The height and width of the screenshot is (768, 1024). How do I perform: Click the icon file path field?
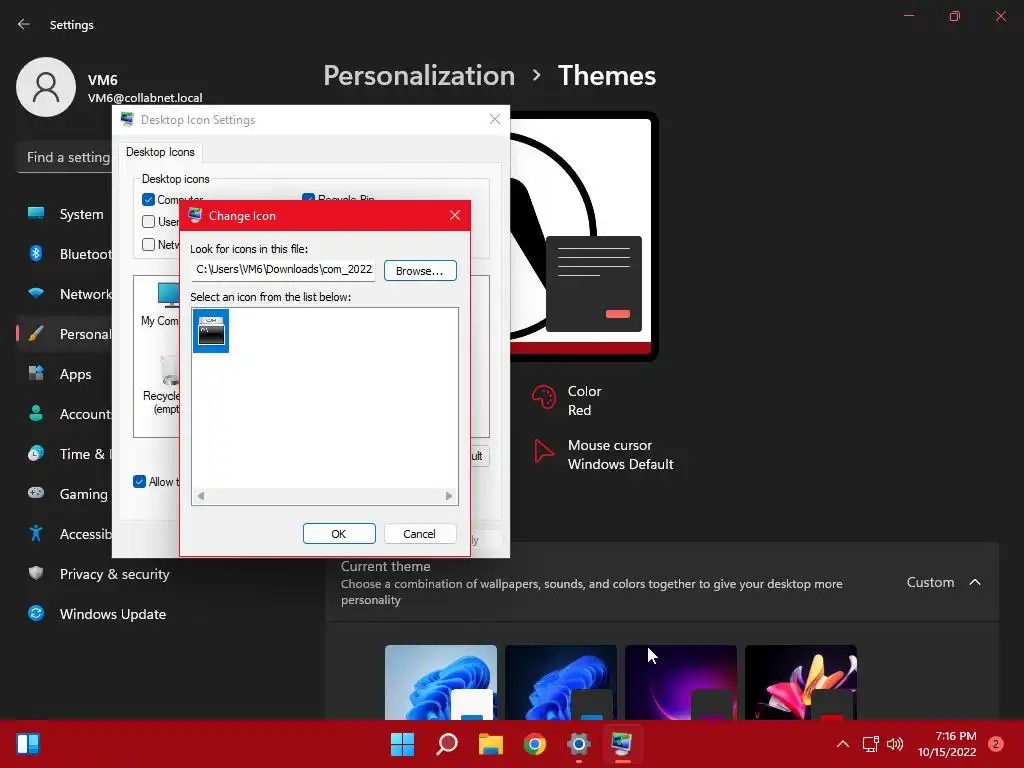283,270
